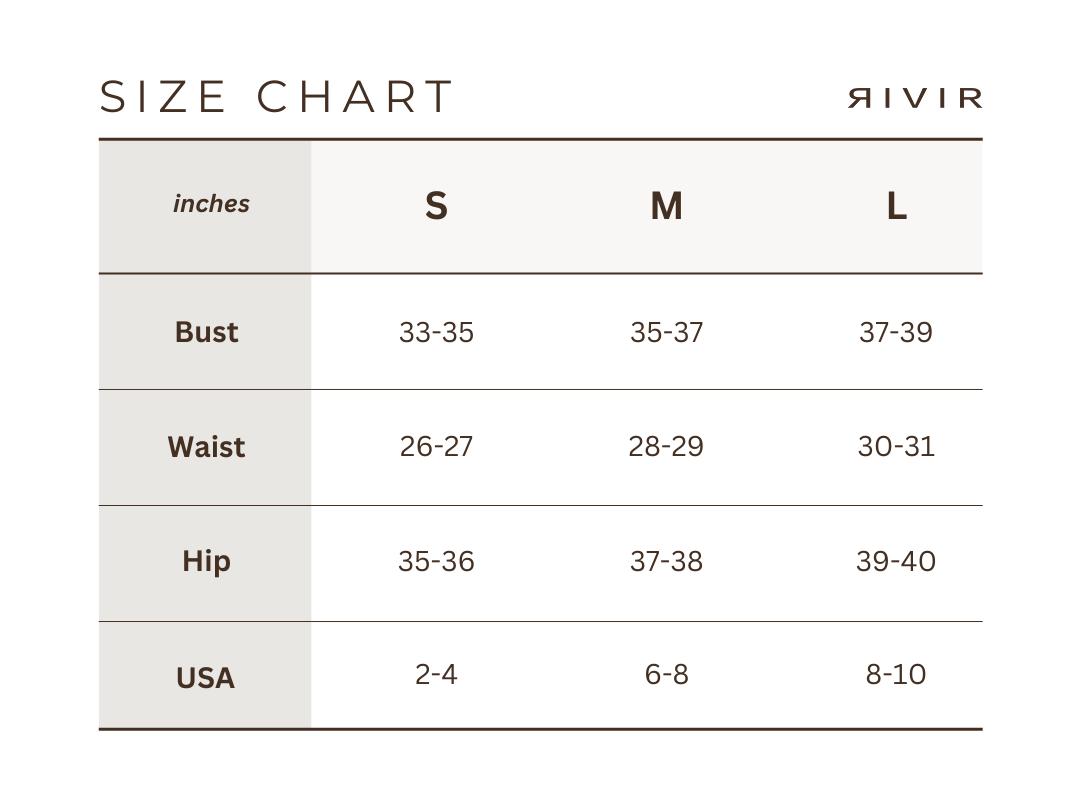Image resolution: width=1080 pixels, height=800 pixels.
Task: Select the M size column header
Action: point(666,206)
